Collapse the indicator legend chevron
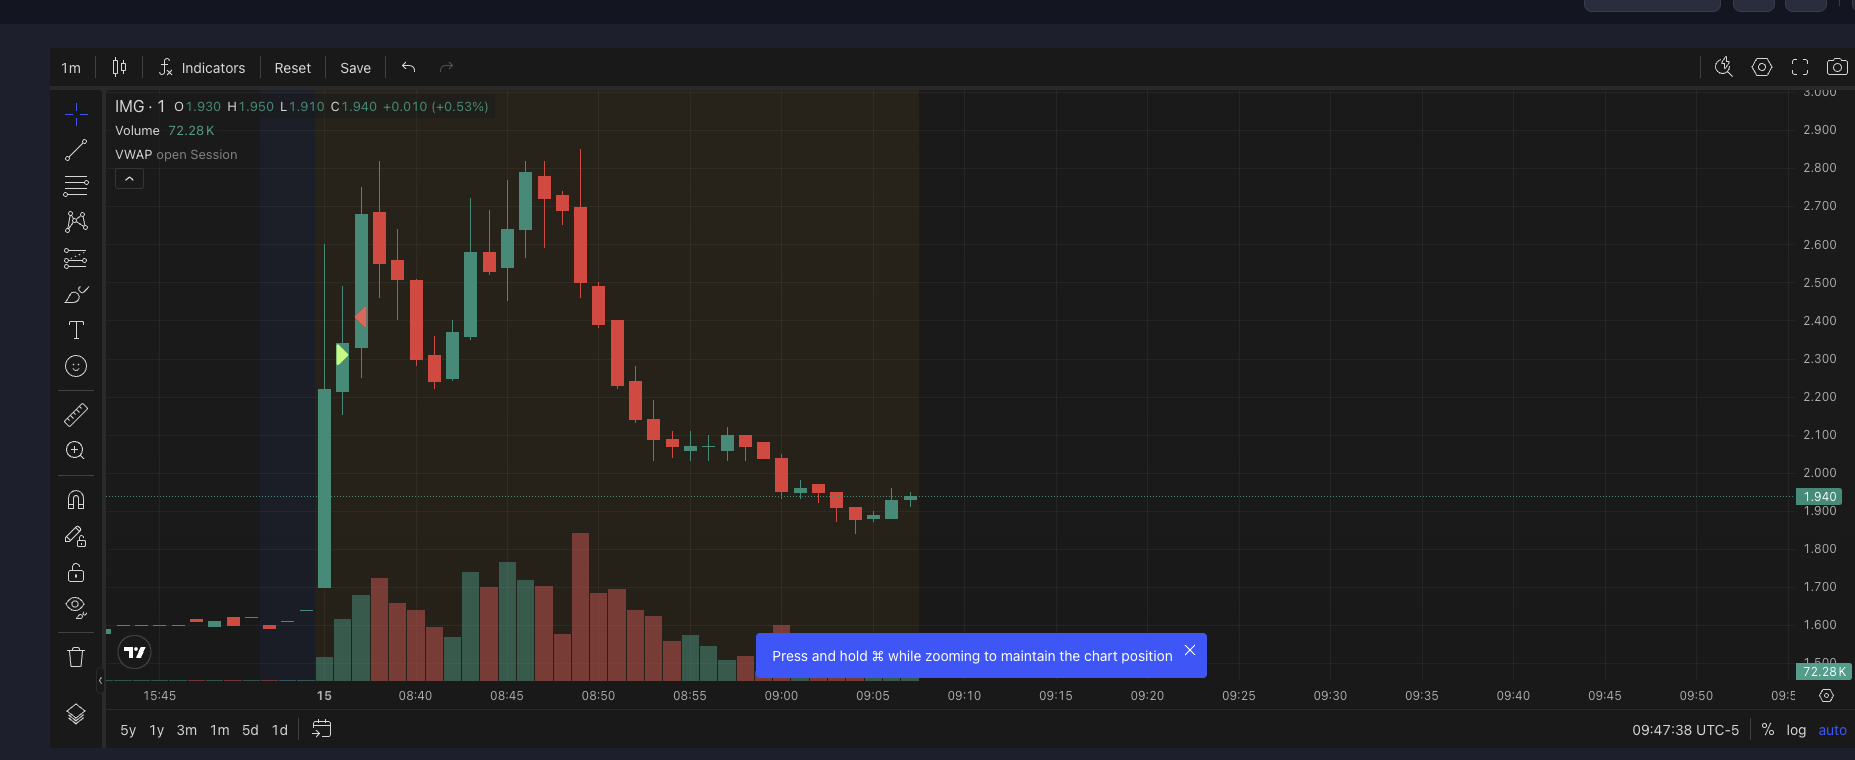Image resolution: width=1855 pixels, height=760 pixels. [x=129, y=179]
